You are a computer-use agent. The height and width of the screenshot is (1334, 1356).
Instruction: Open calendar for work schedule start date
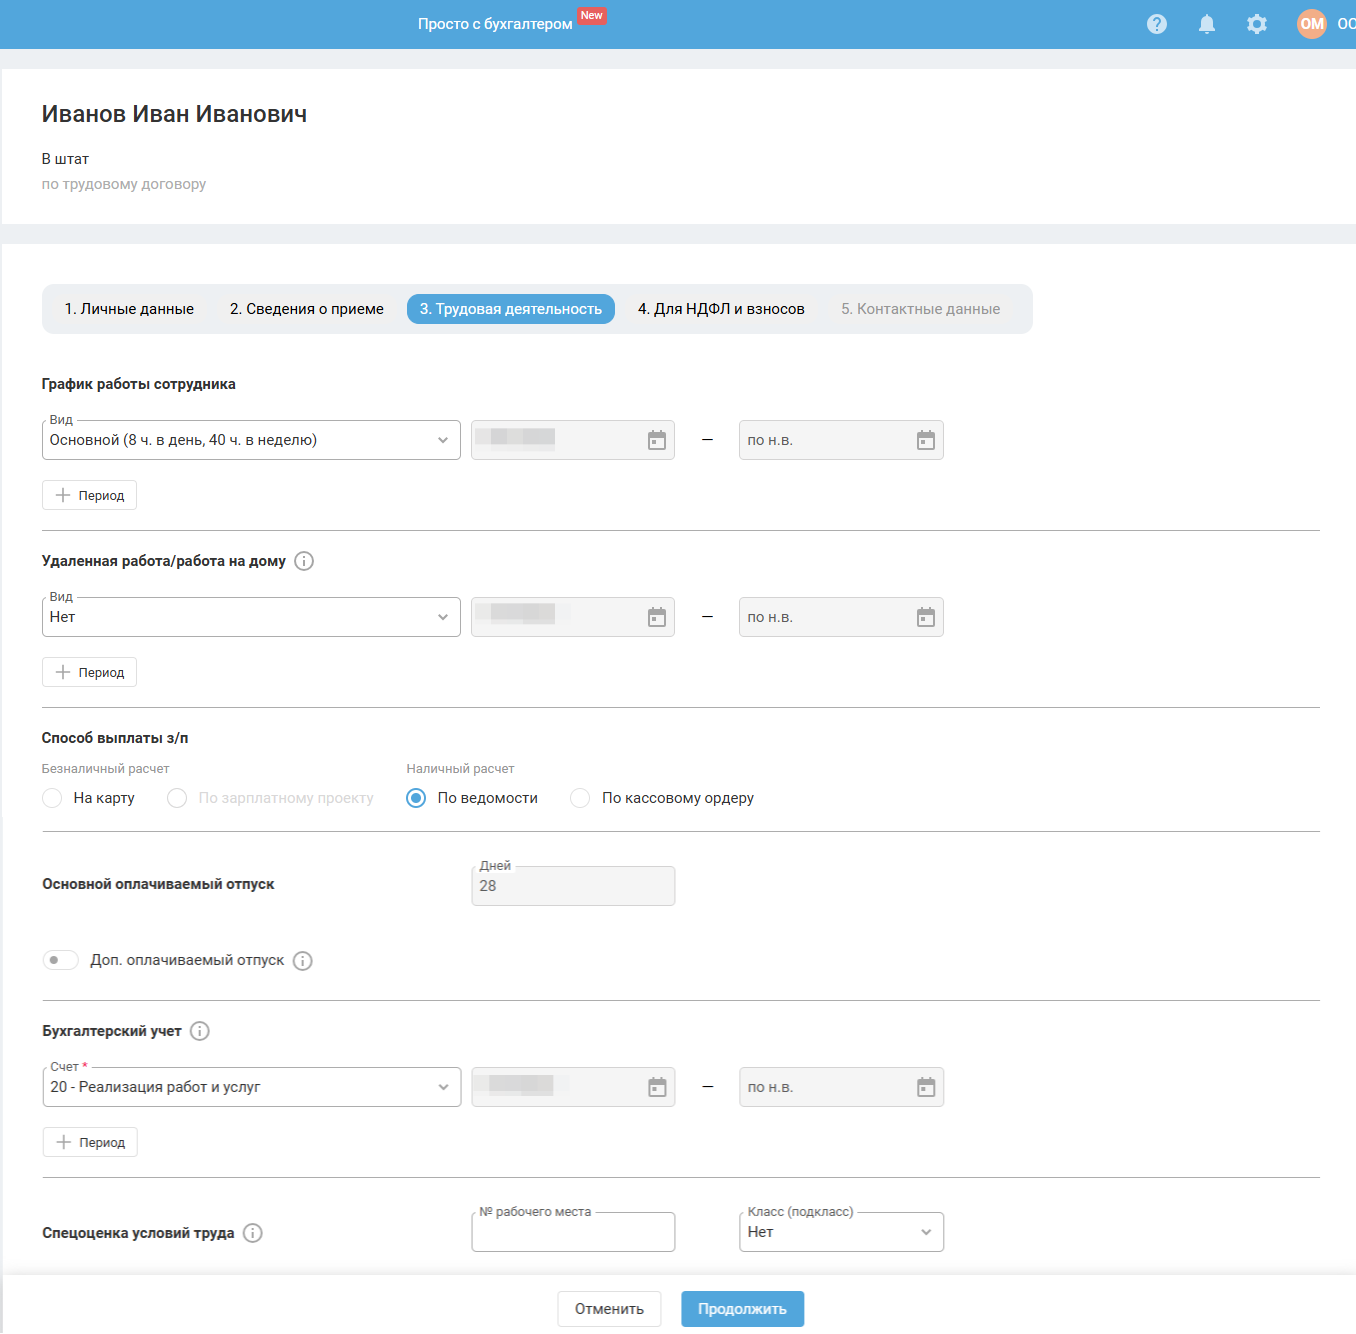coord(657,440)
